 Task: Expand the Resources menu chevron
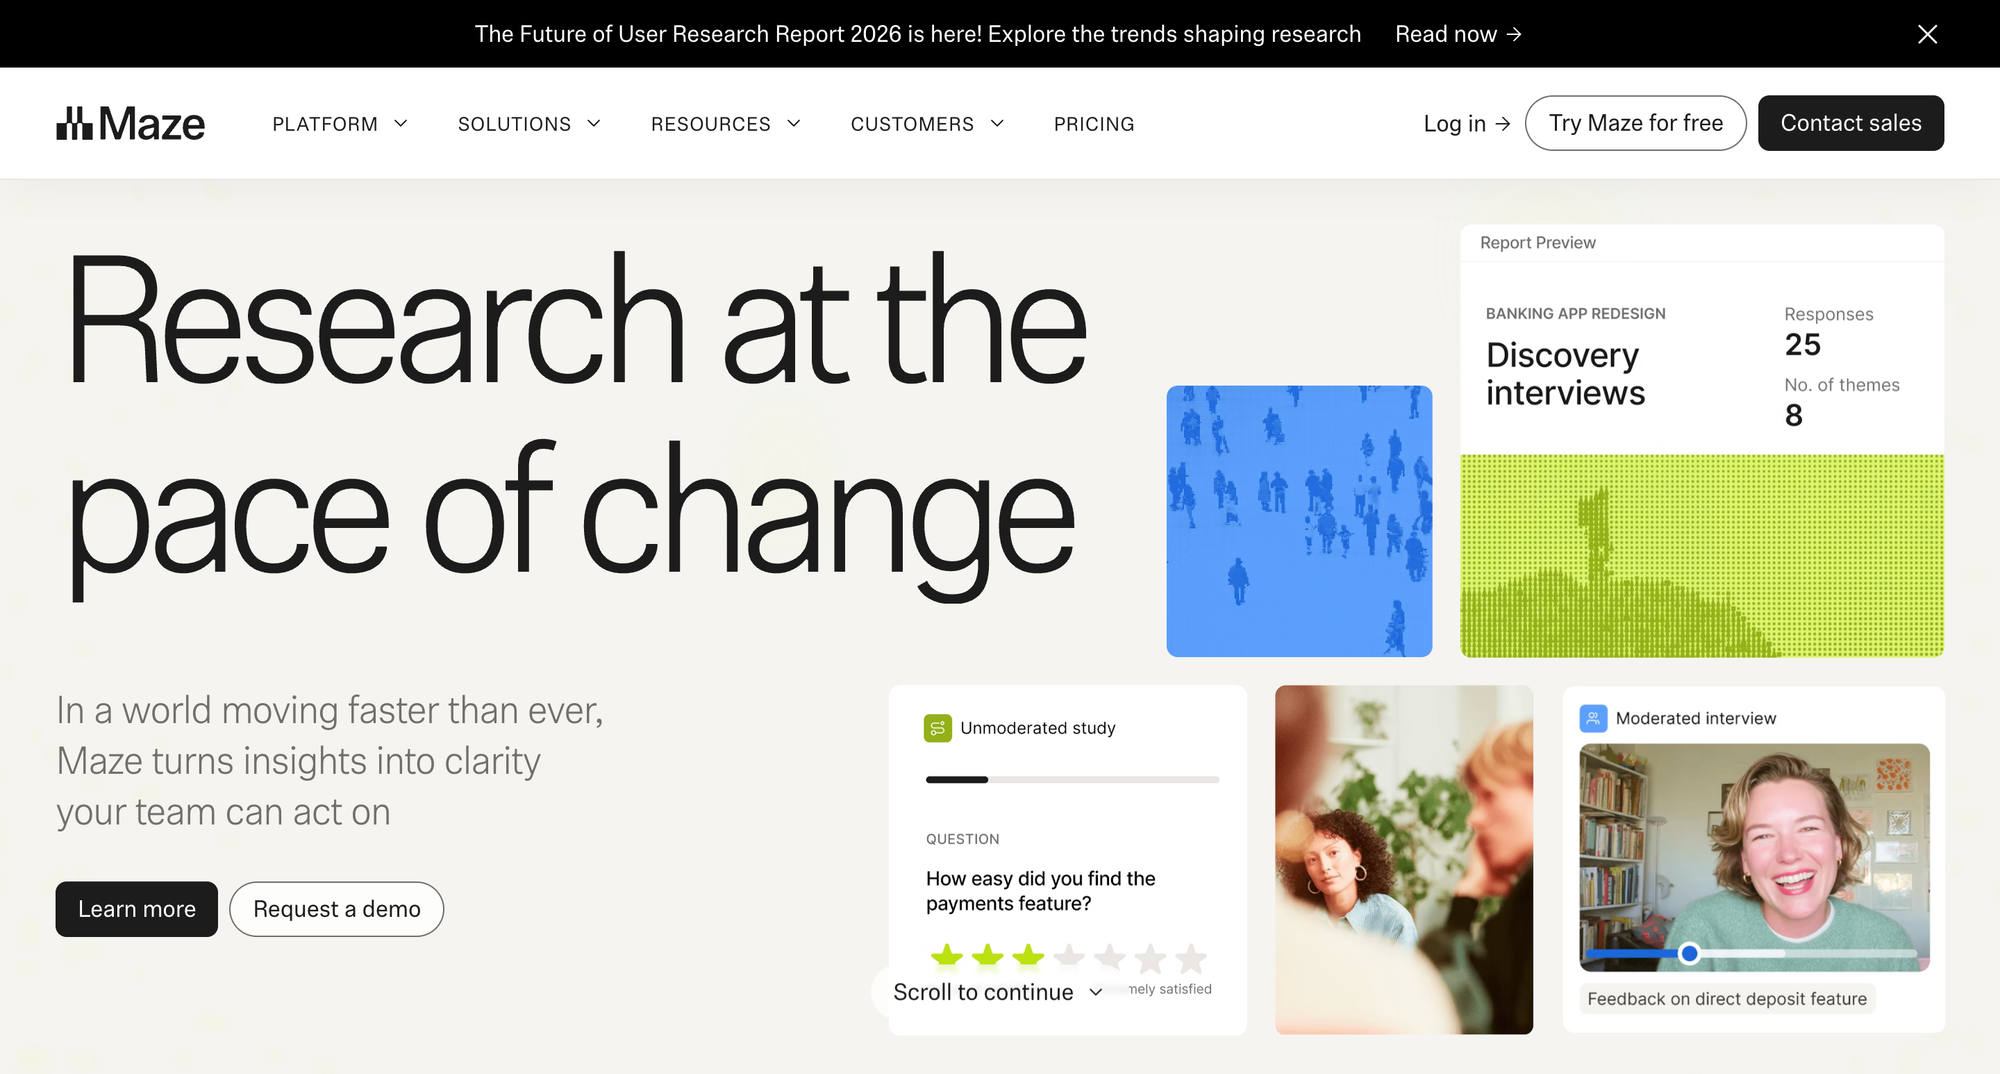pos(794,124)
